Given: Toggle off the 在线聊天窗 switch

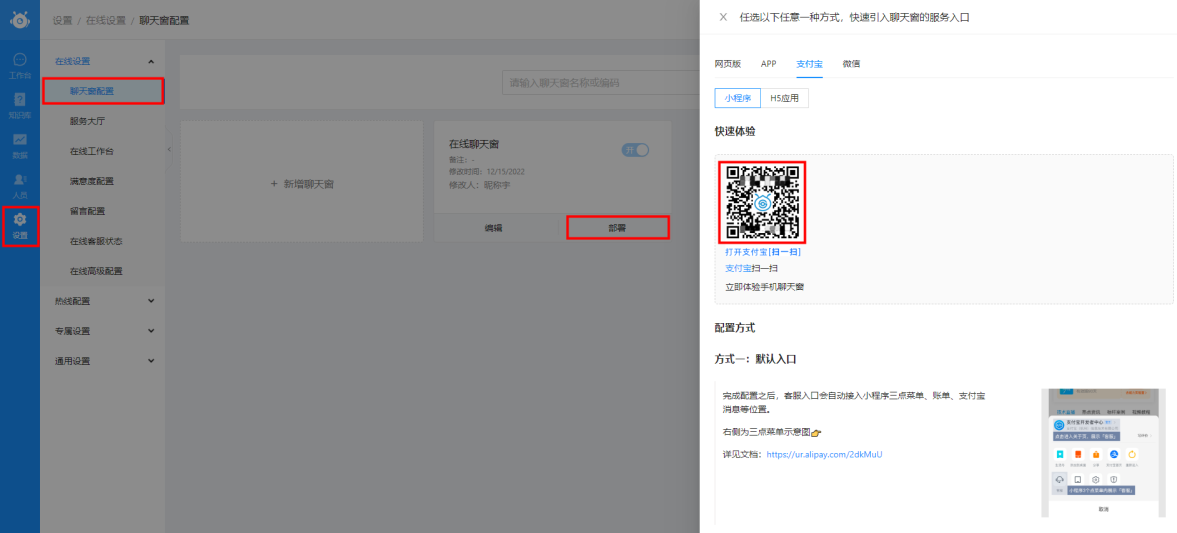Looking at the screenshot, I should [635, 150].
